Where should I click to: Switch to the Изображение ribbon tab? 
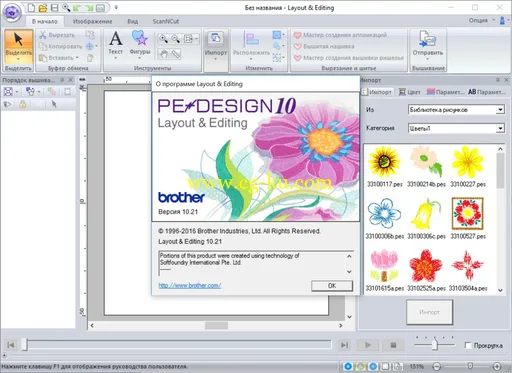point(92,21)
